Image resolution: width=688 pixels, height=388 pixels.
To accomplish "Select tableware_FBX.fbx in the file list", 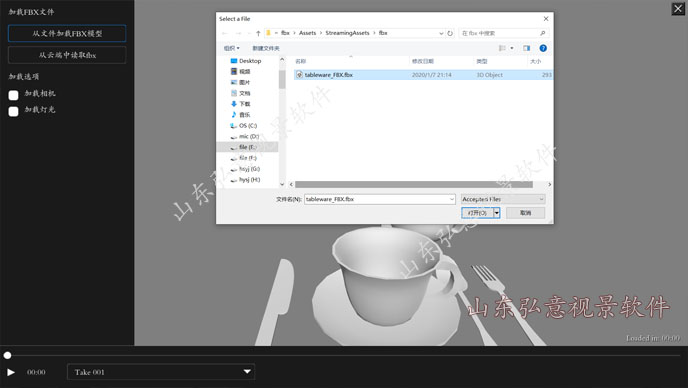I will coord(423,75).
